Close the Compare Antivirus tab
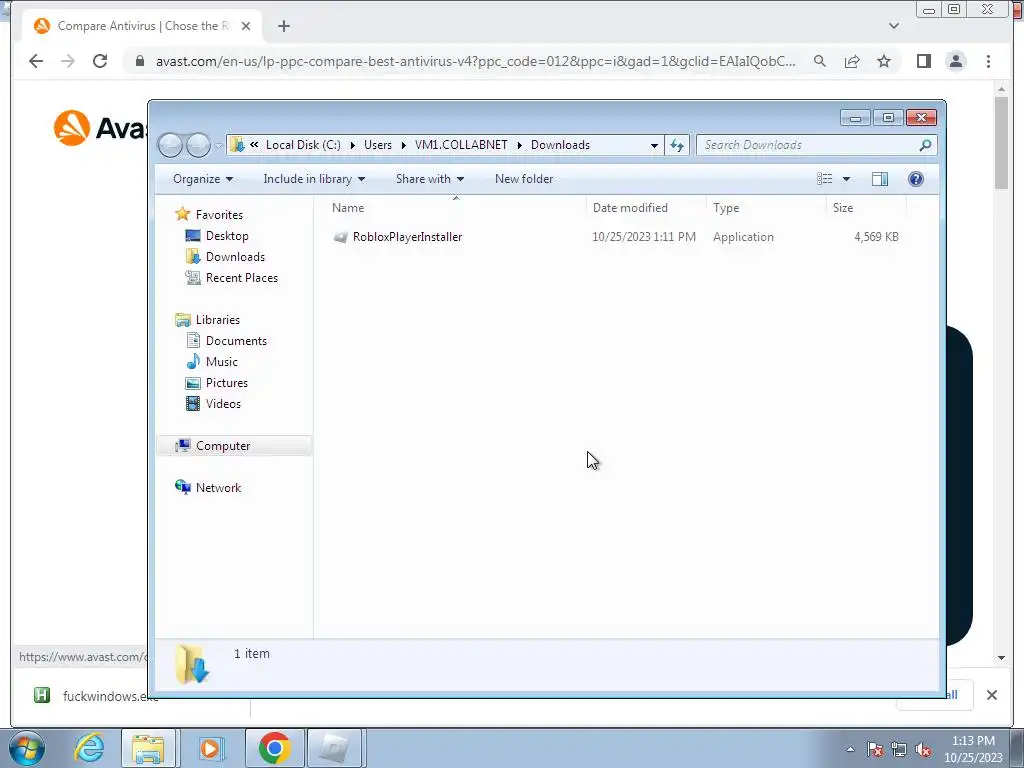The image size is (1024, 768). (246, 26)
